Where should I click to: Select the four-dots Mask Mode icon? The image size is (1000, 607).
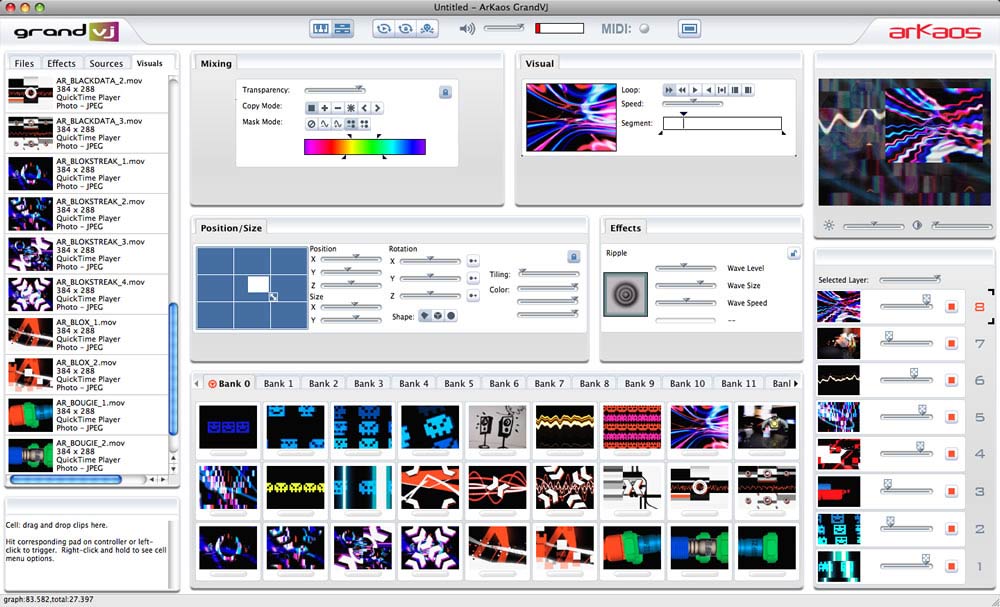pyautogui.click(x=364, y=124)
